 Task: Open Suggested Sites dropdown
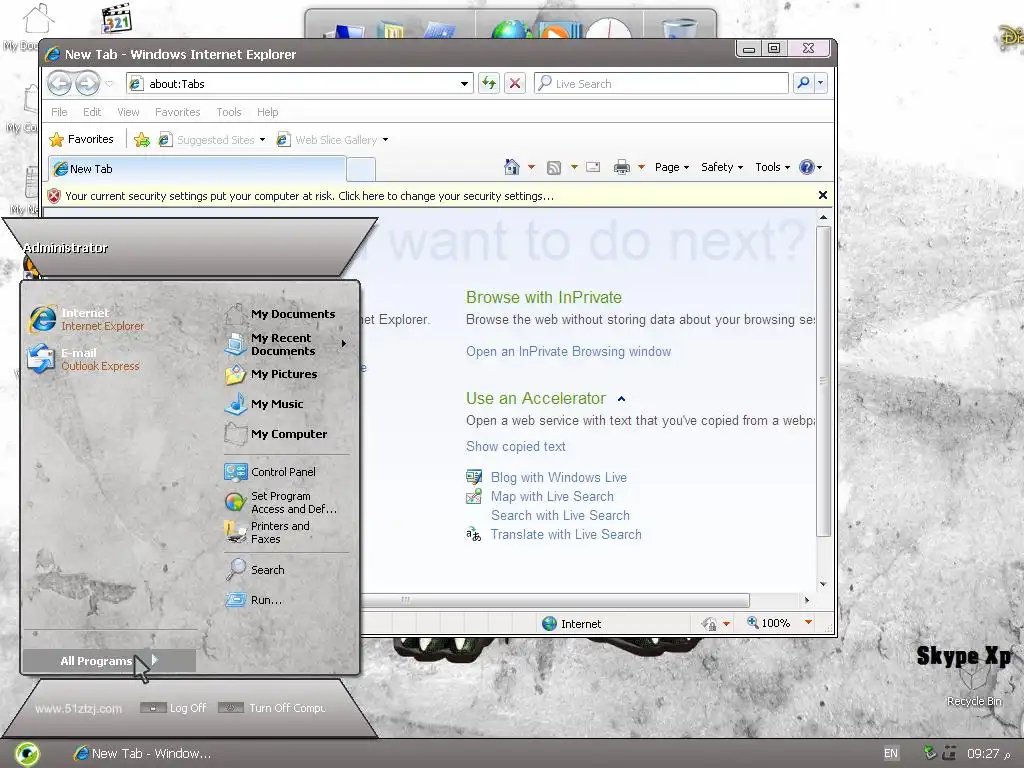coord(263,140)
